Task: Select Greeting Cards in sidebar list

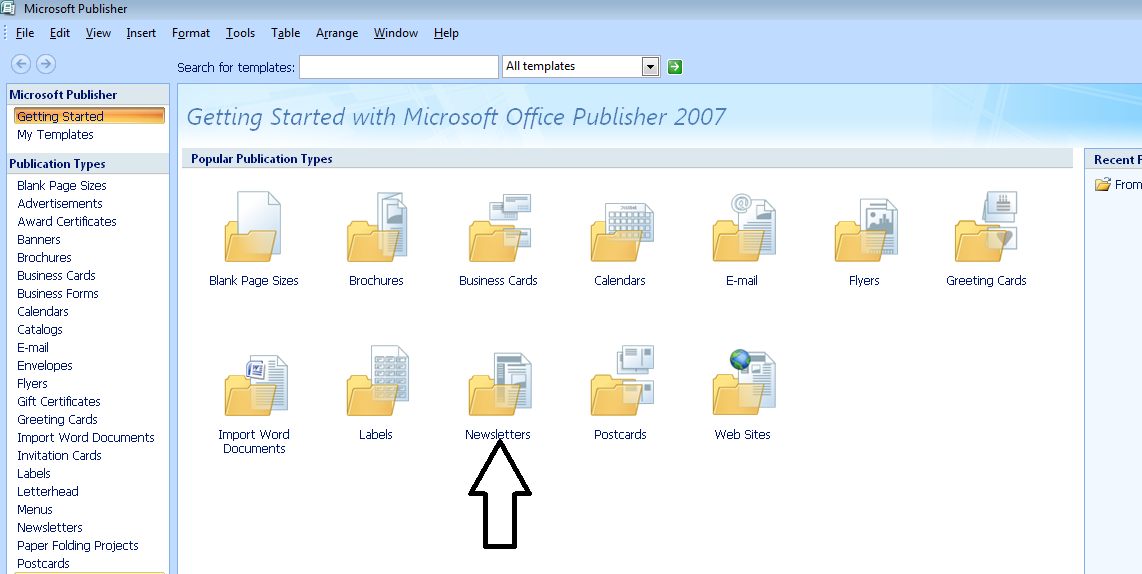Action: coord(58,420)
